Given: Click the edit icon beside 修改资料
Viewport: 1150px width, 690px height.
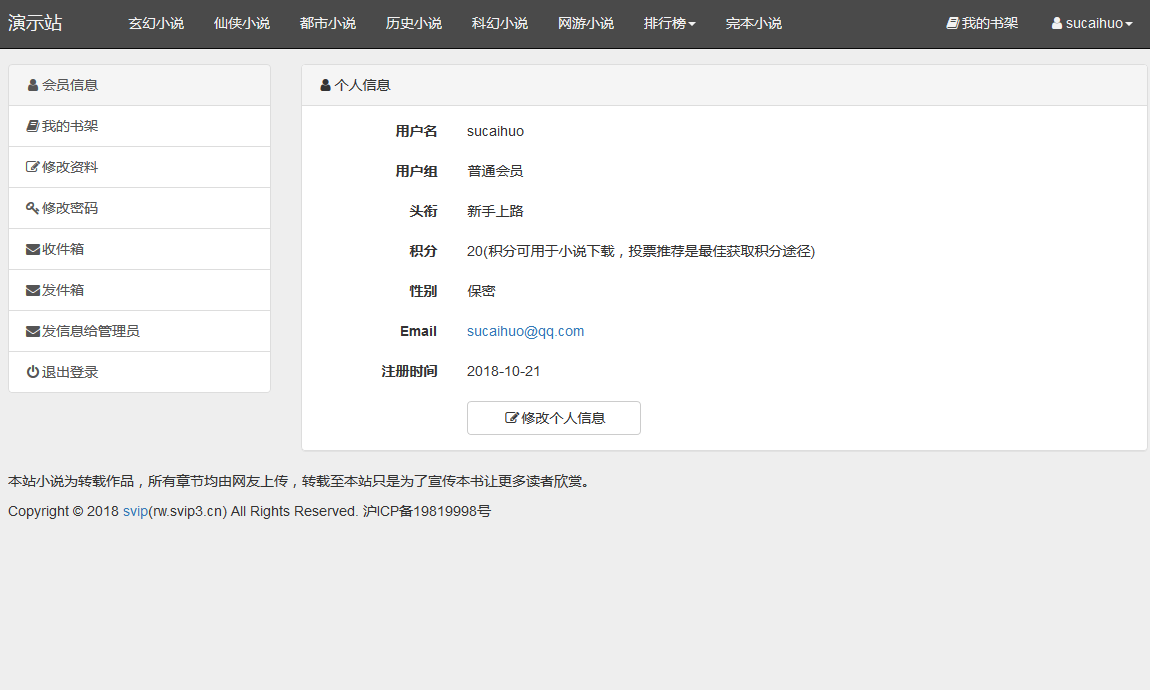Looking at the screenshot, I should tap(33, 168).
